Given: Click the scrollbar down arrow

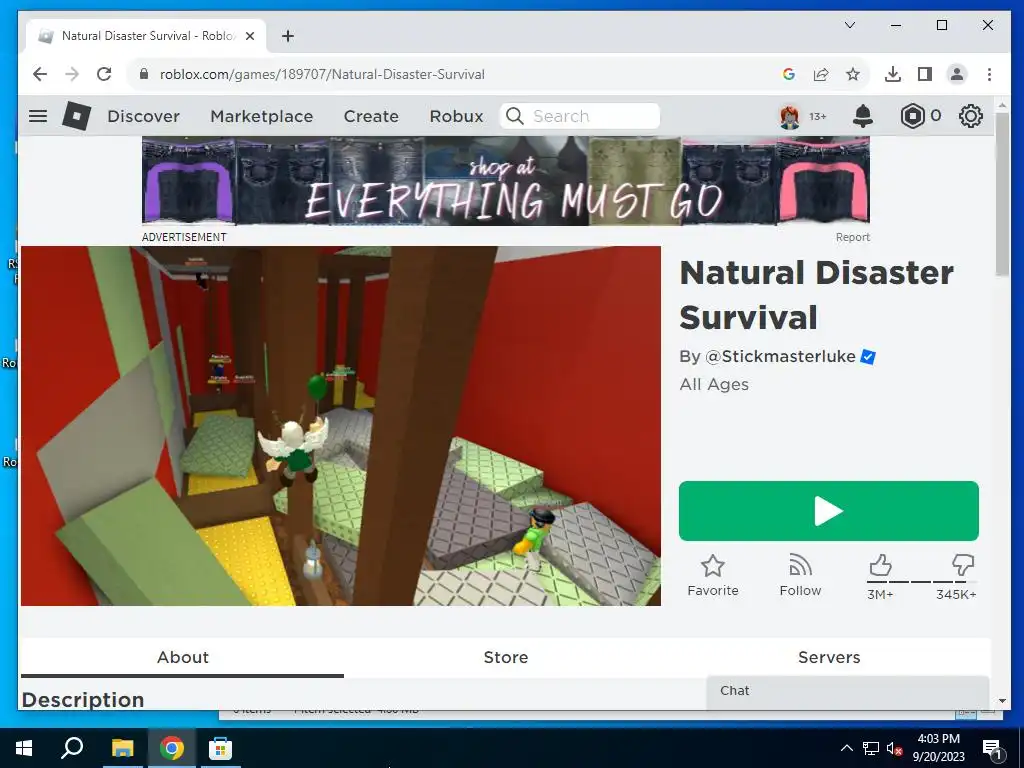Looking at the screenshot, I should [x=1002, y=701].
